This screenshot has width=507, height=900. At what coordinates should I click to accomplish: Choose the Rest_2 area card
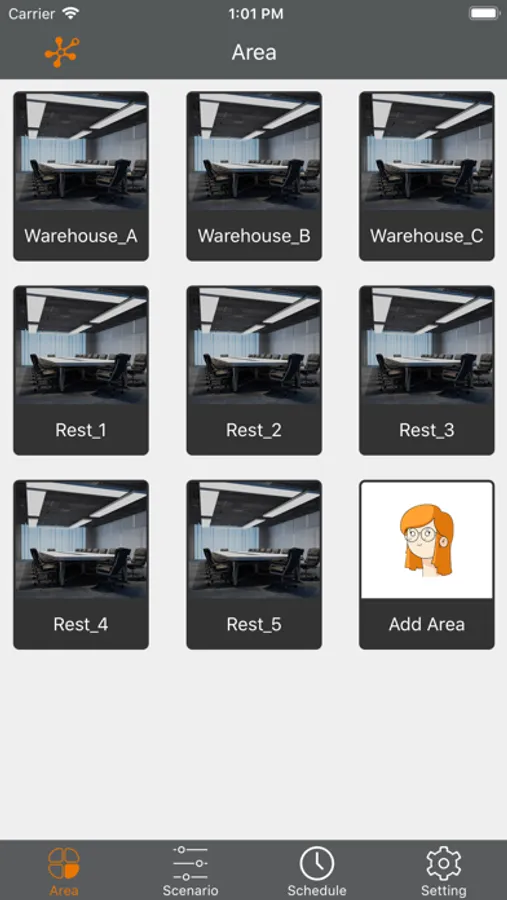pyautogui.click(x=254, y=370)
